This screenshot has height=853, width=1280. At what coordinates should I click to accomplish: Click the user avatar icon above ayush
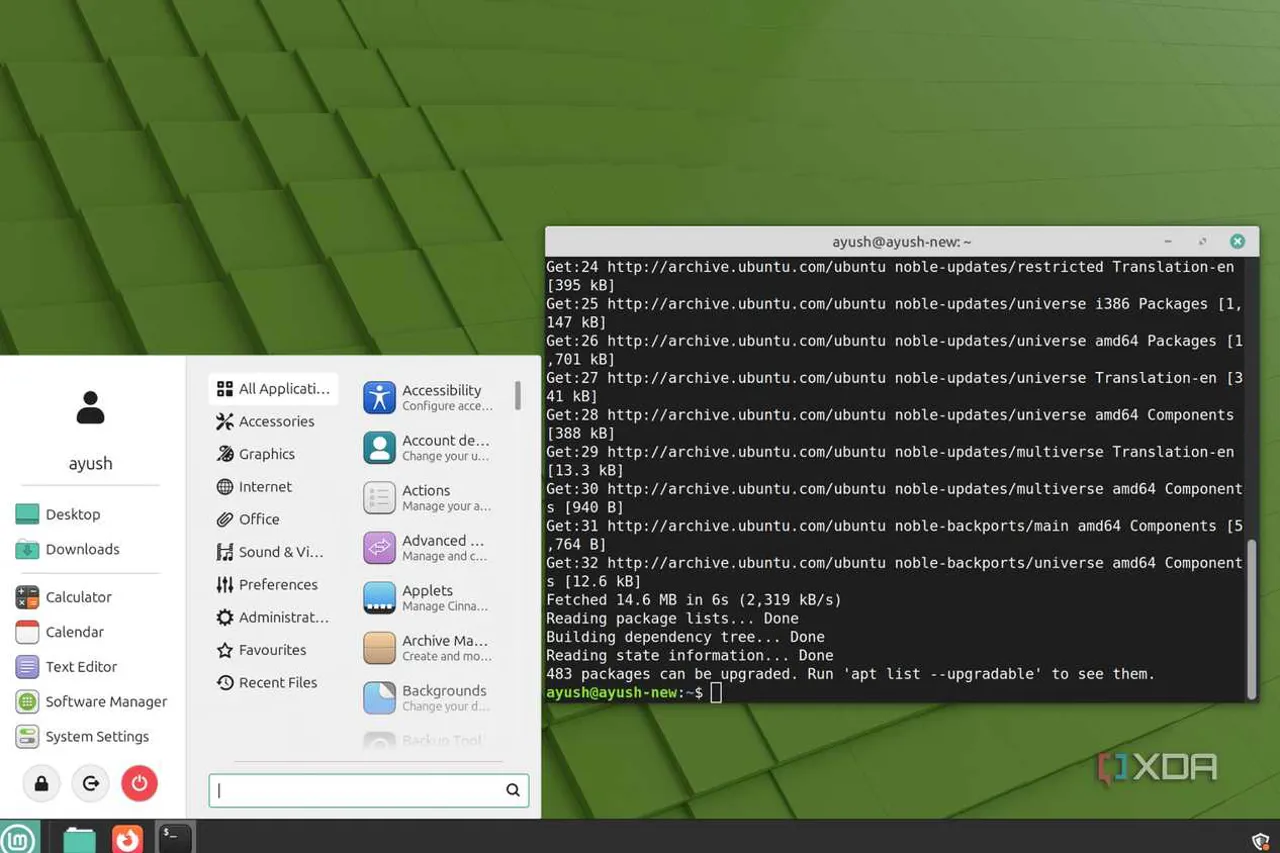point(90,407)
